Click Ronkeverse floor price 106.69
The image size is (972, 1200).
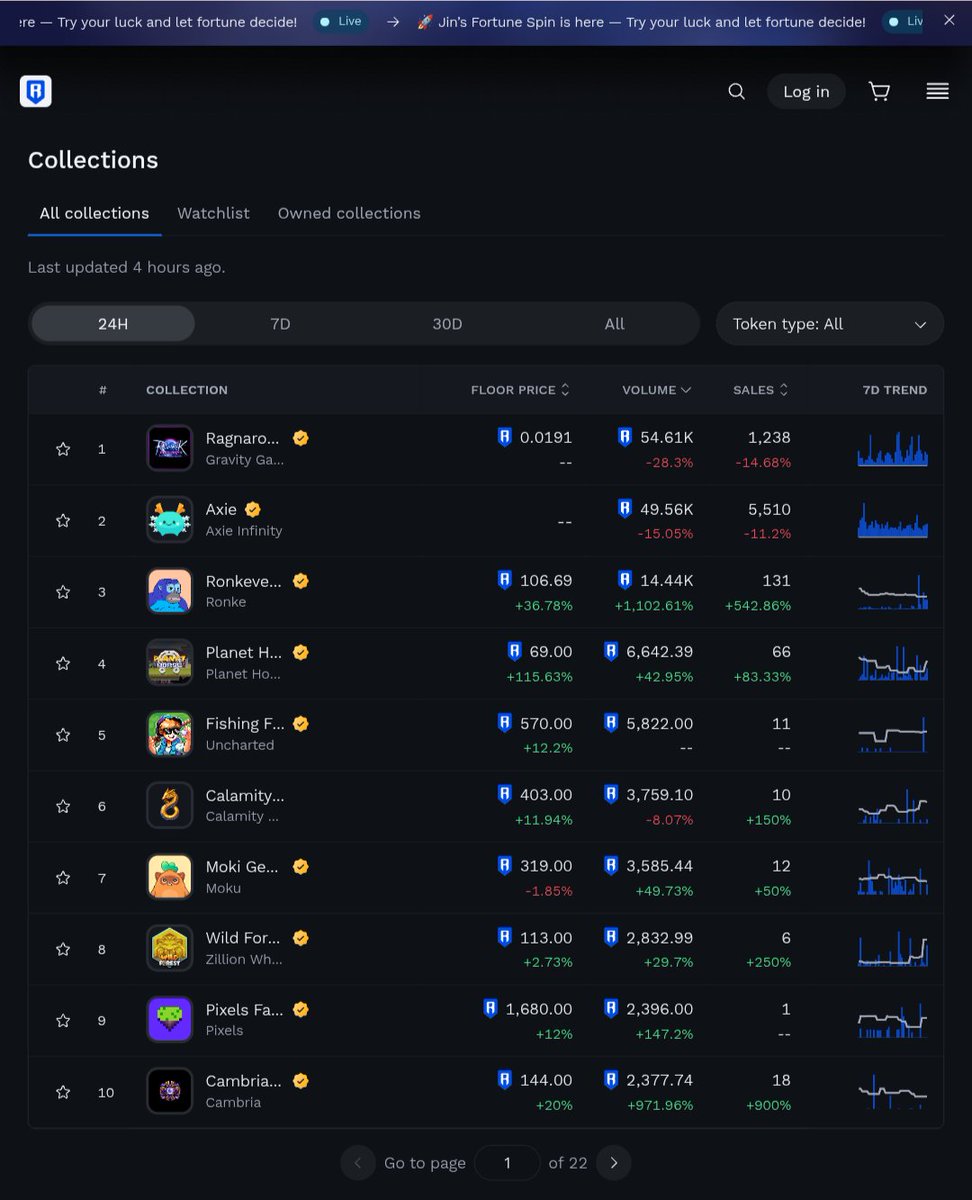click(546, 580)
